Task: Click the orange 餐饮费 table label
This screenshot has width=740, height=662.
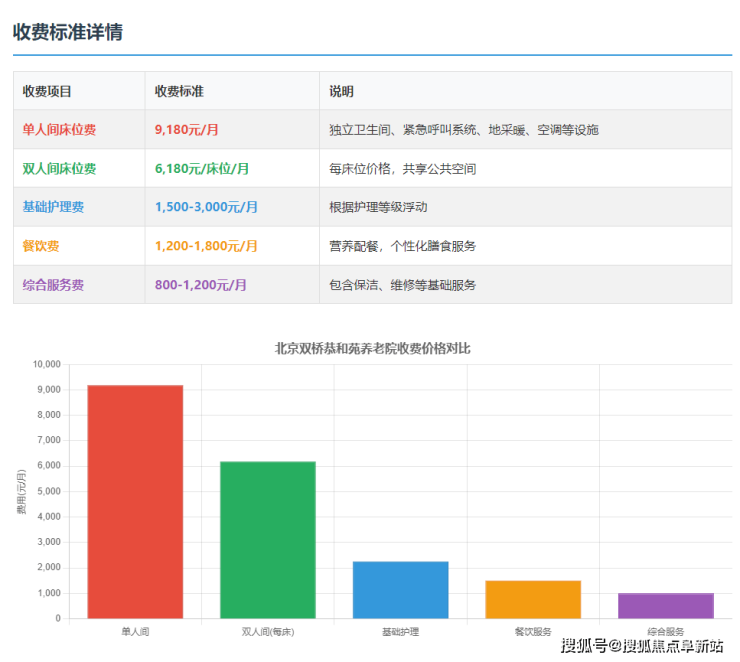Action: [41, 246]
